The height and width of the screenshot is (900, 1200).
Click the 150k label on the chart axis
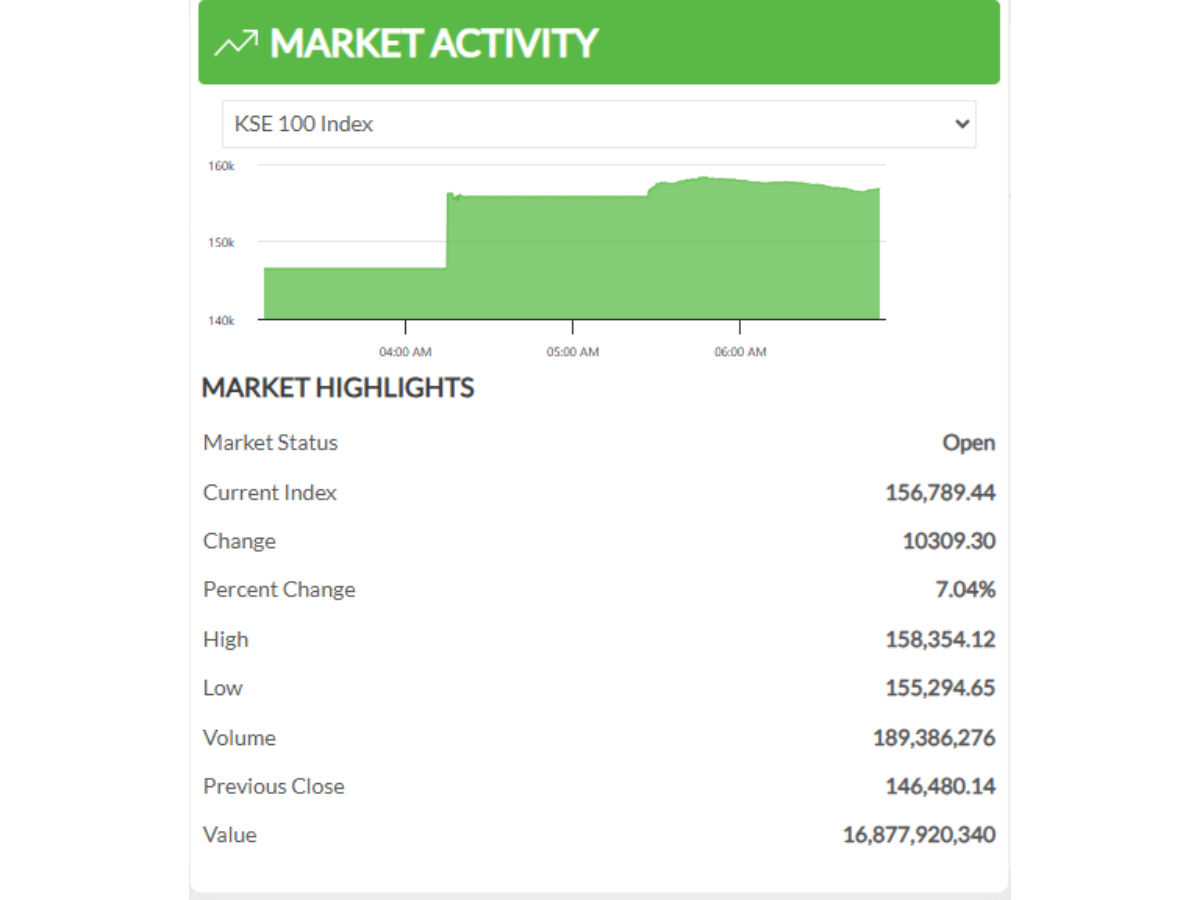[221, 242]
